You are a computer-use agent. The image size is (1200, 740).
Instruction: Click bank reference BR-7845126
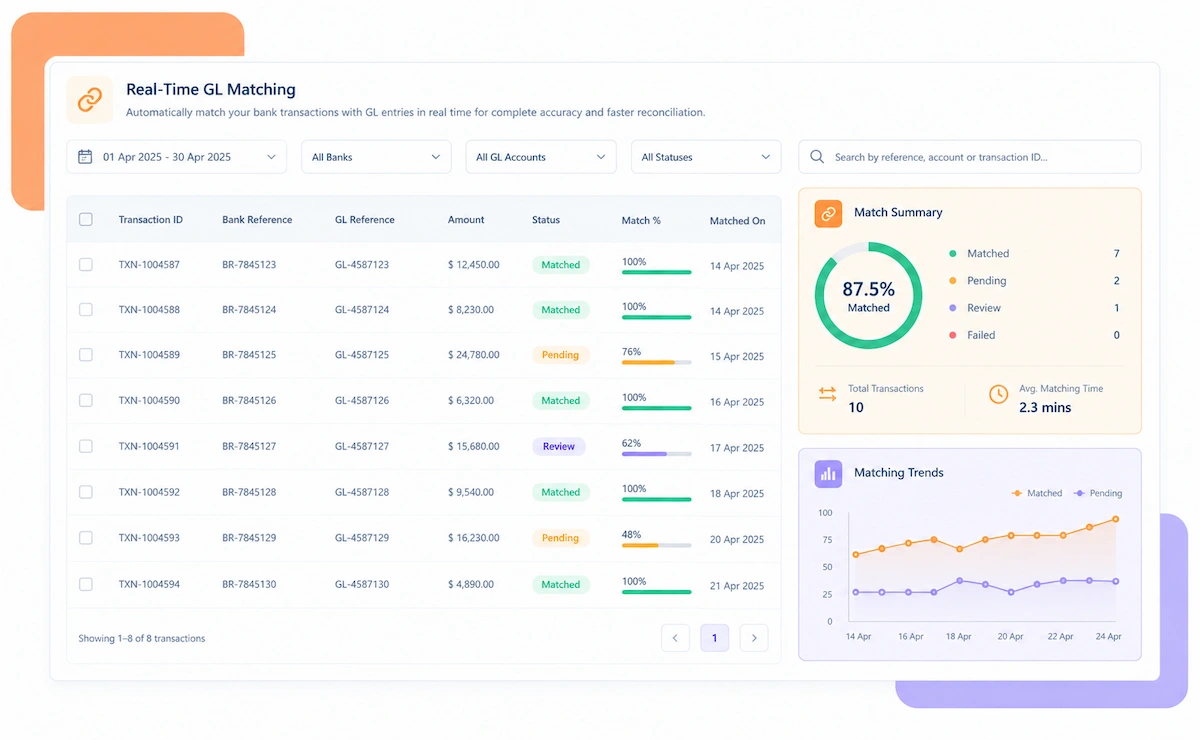[249, 401]
